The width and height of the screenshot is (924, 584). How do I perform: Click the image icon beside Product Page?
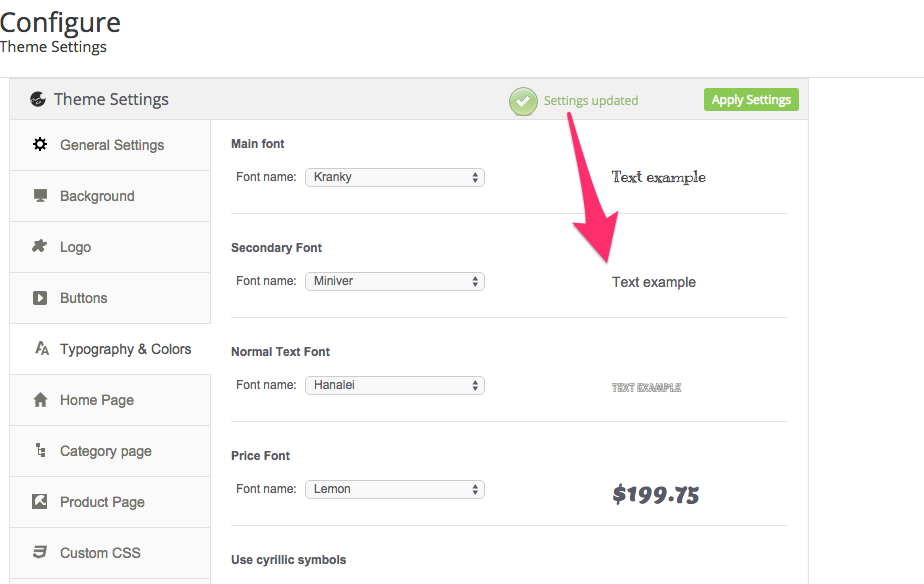tap(39, 501)
